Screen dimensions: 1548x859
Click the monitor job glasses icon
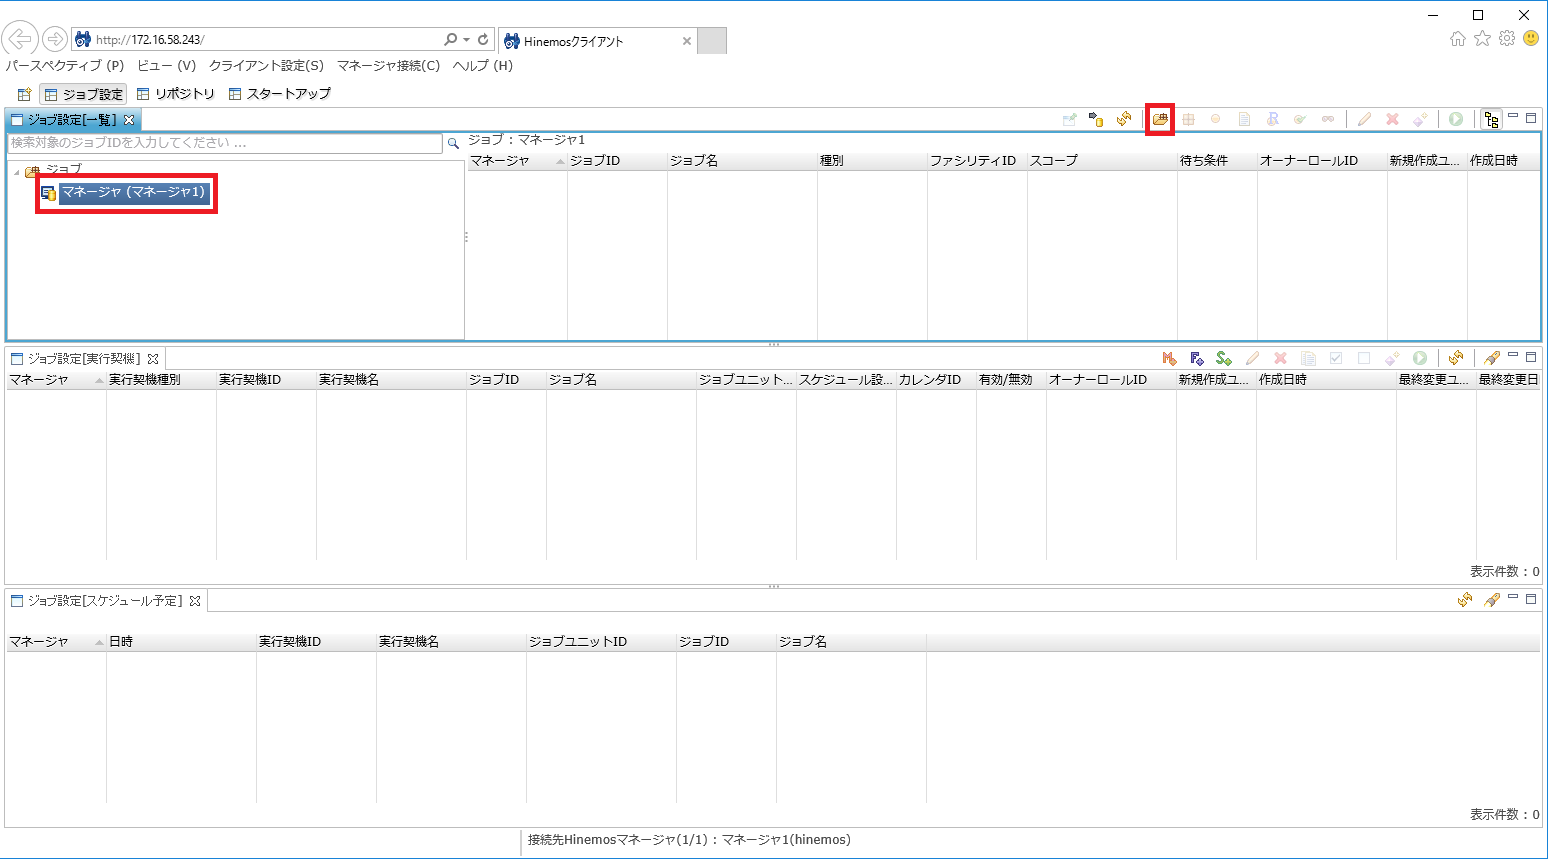[x=1328, y=119]
